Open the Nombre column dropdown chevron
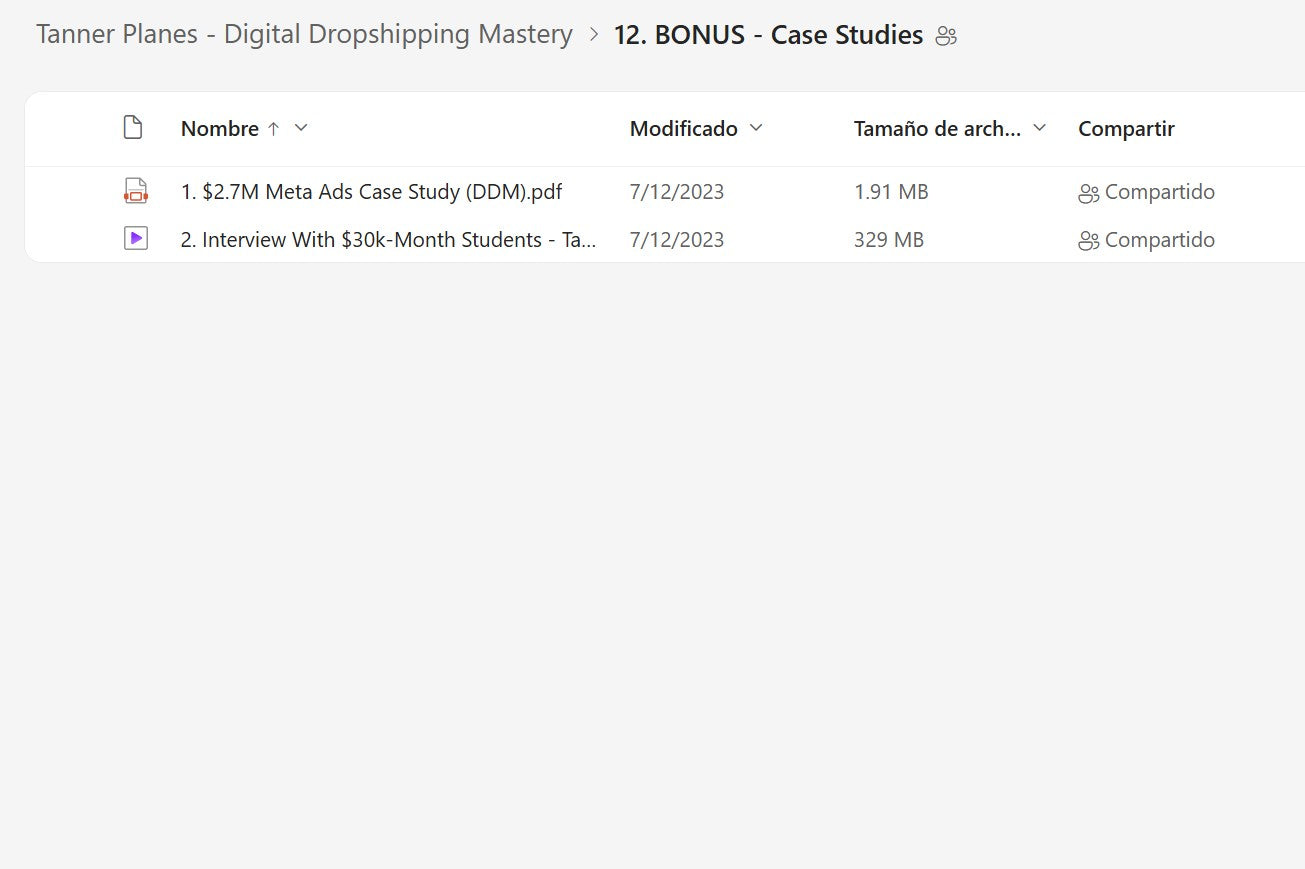 301,128
